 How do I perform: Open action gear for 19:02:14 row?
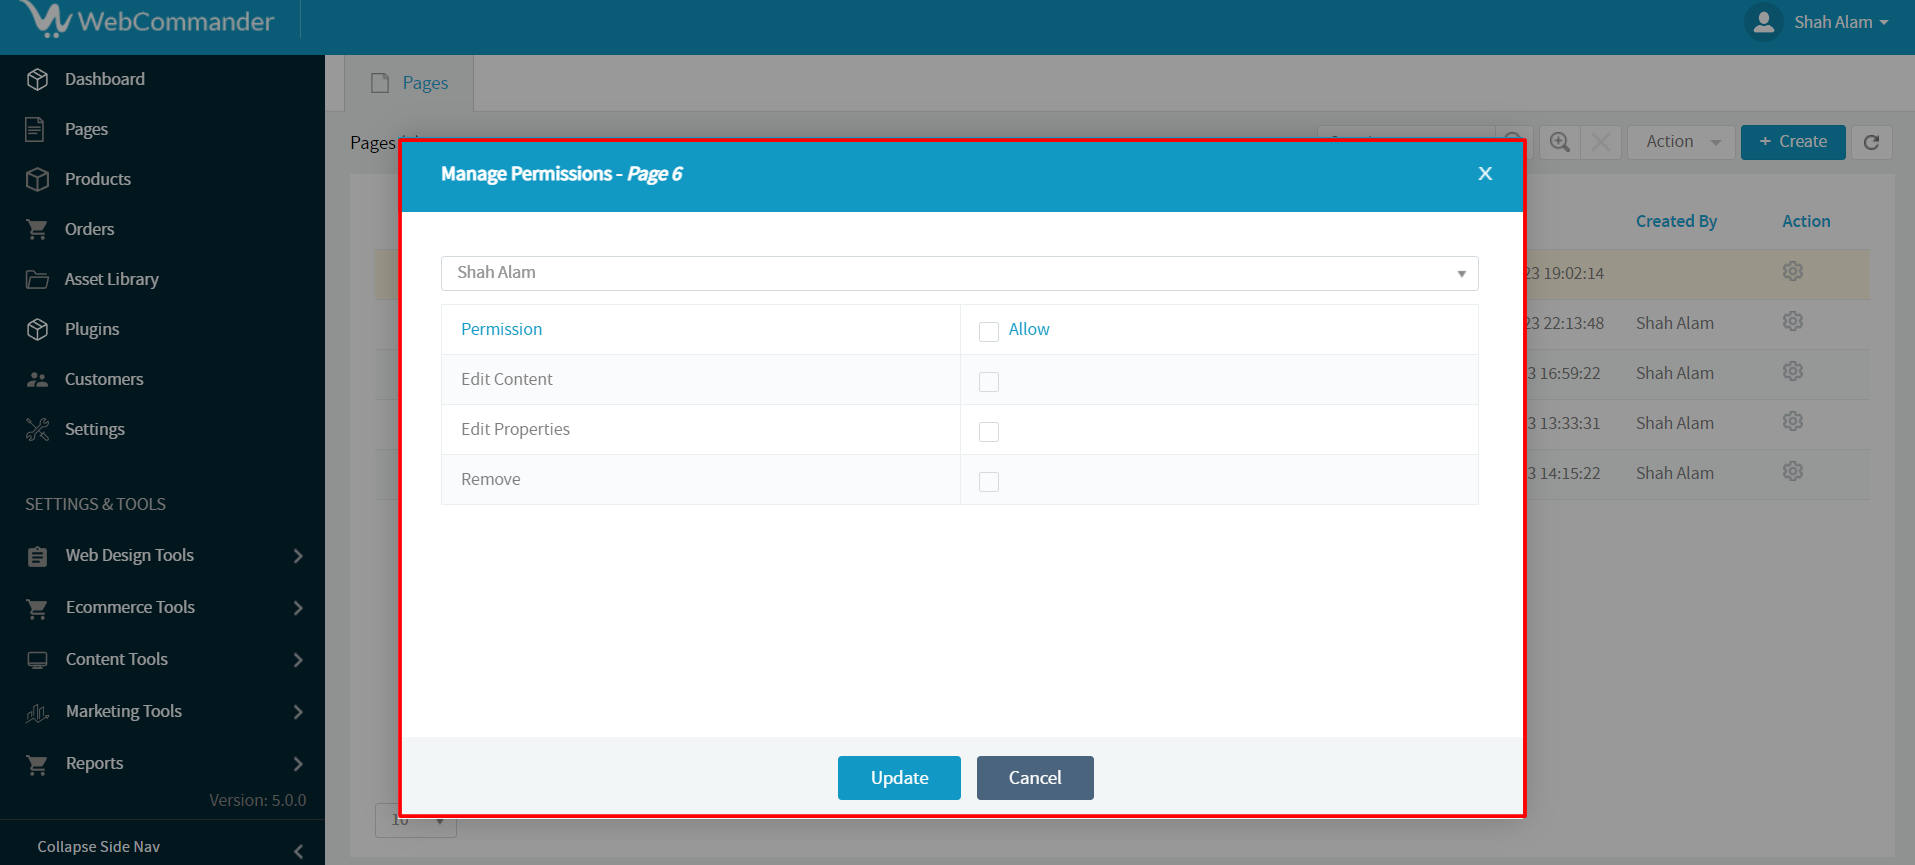1793,272
